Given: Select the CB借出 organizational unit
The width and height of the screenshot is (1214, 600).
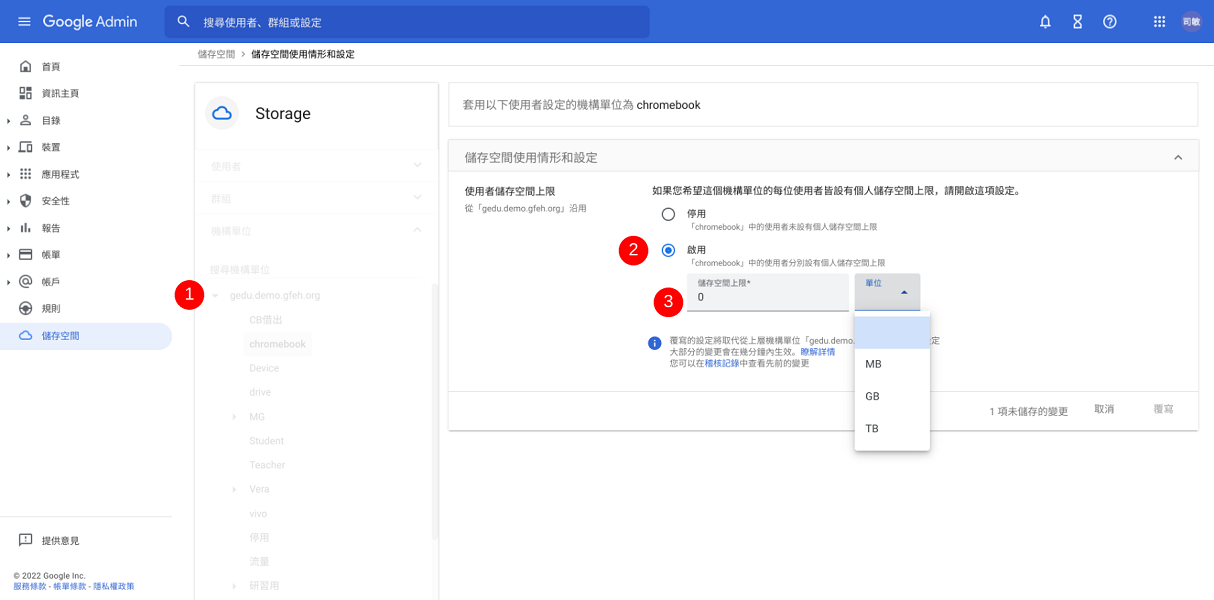Looking at the screenshot, I should pyautogui.click(x=266, y=320).
